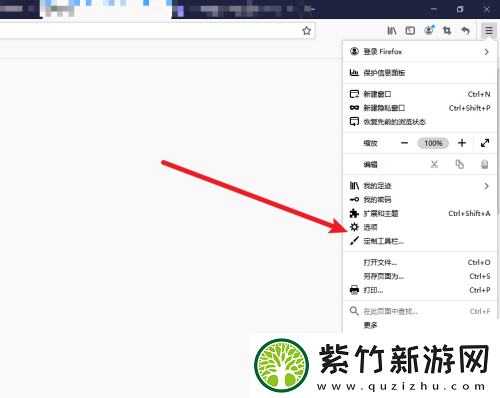Minimize the browser window

(x=434, y=9)
